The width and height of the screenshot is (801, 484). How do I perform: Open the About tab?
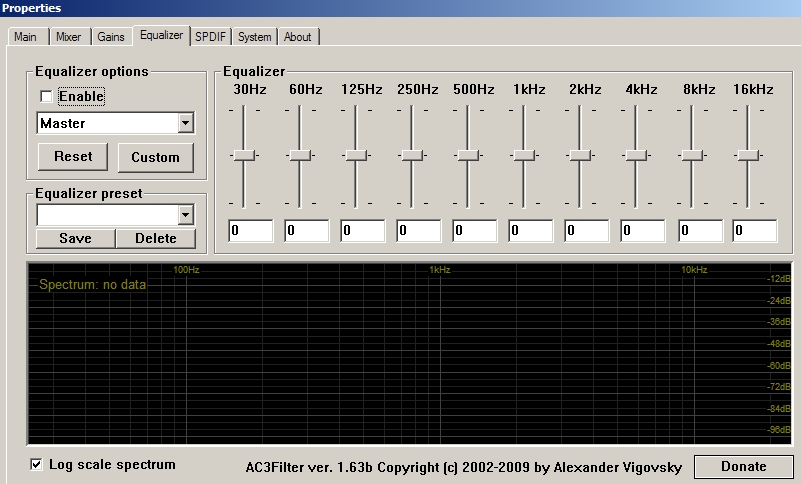pos(298,37)
